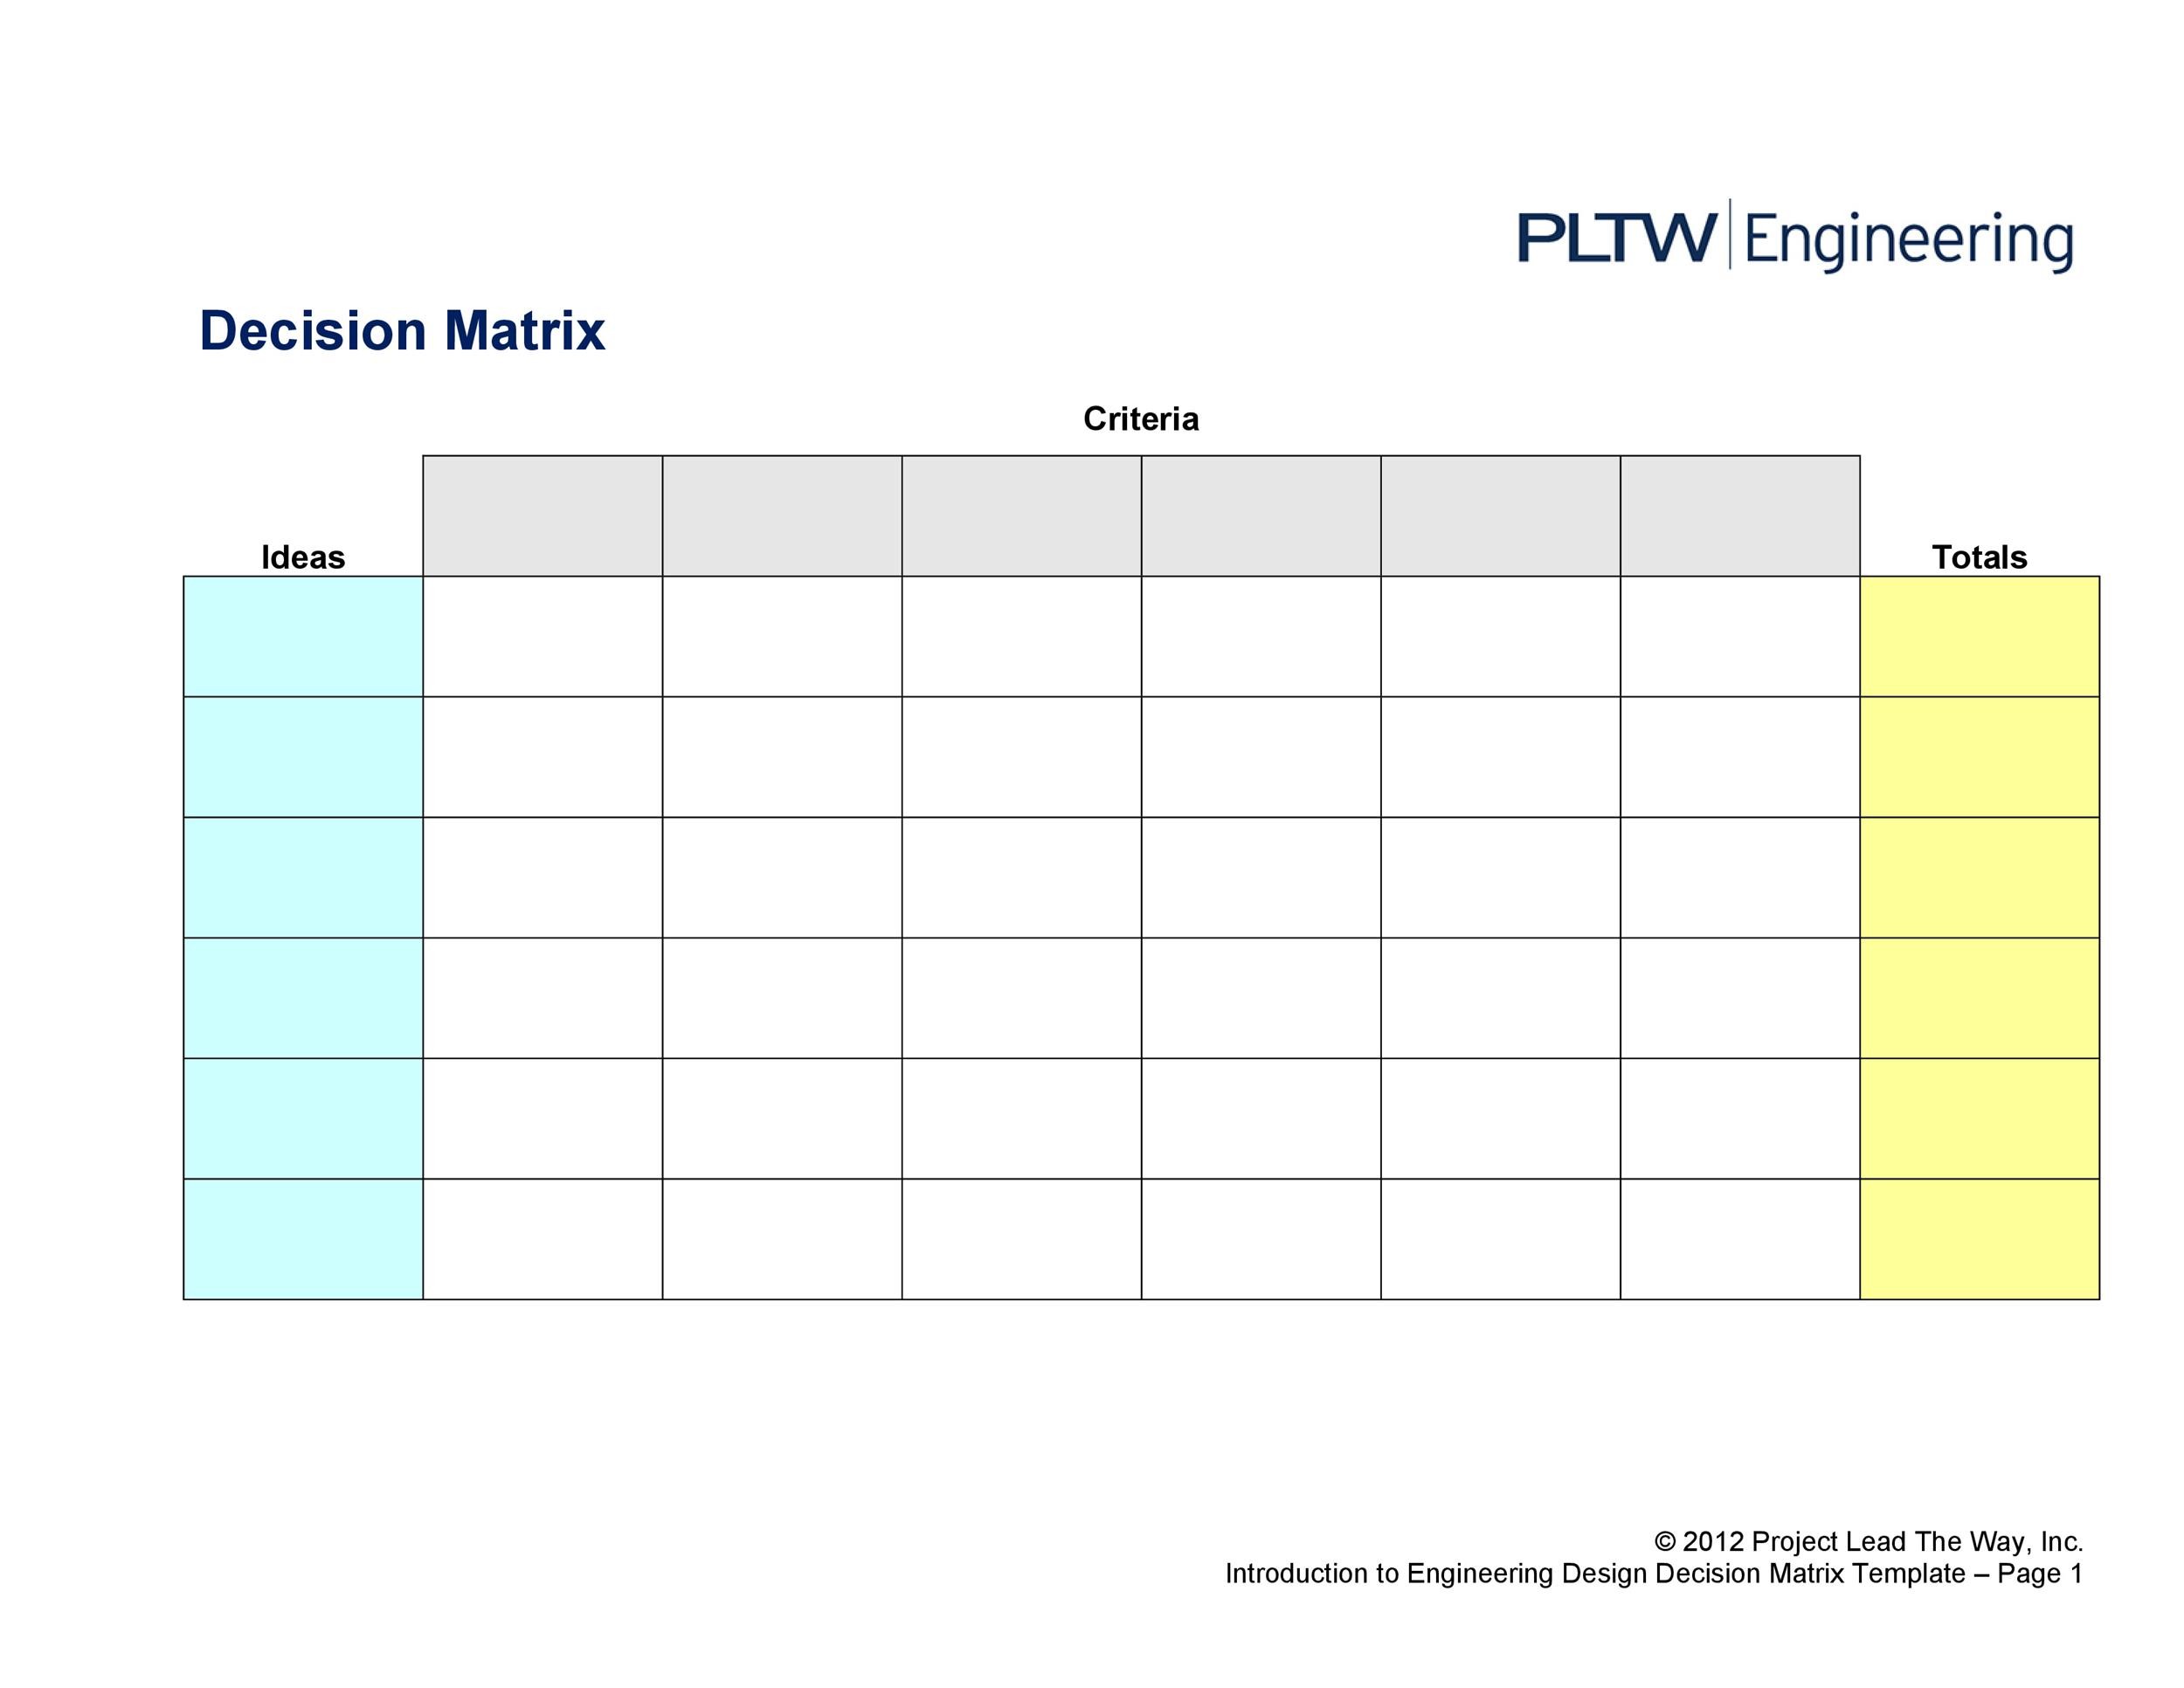Click the PLTW Engineering logo
The width and height of the screenshot is (2184, 1688).
coord(1795,236)
